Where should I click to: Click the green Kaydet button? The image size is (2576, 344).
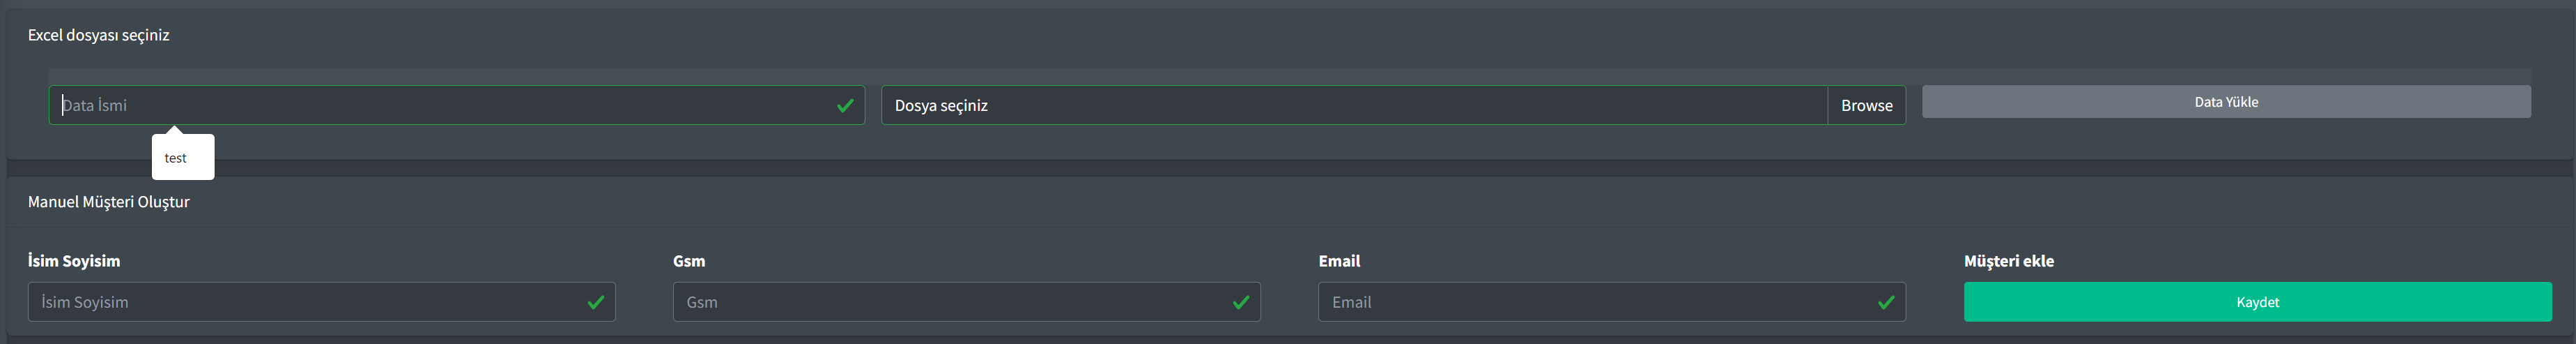coord(2257,302)
